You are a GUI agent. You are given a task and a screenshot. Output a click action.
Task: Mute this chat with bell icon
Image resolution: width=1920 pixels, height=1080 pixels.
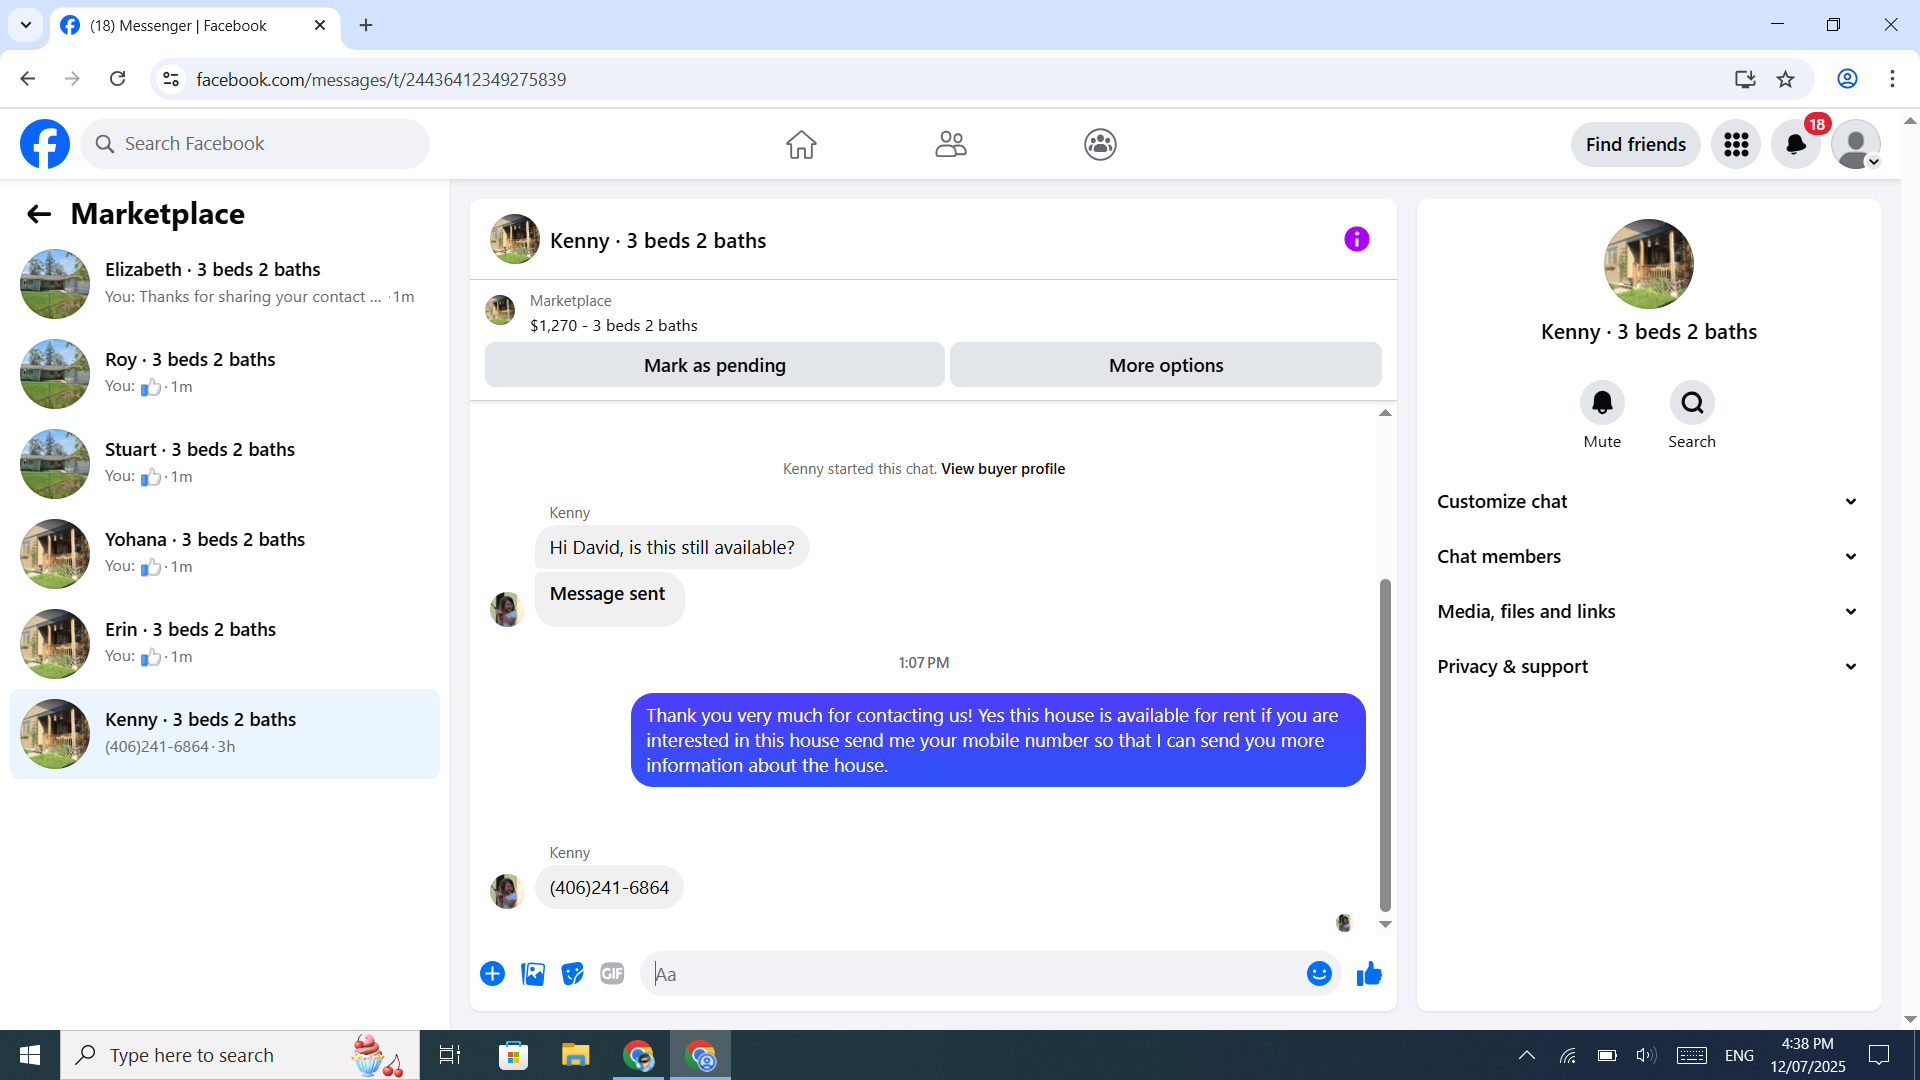coord(1601,403)
